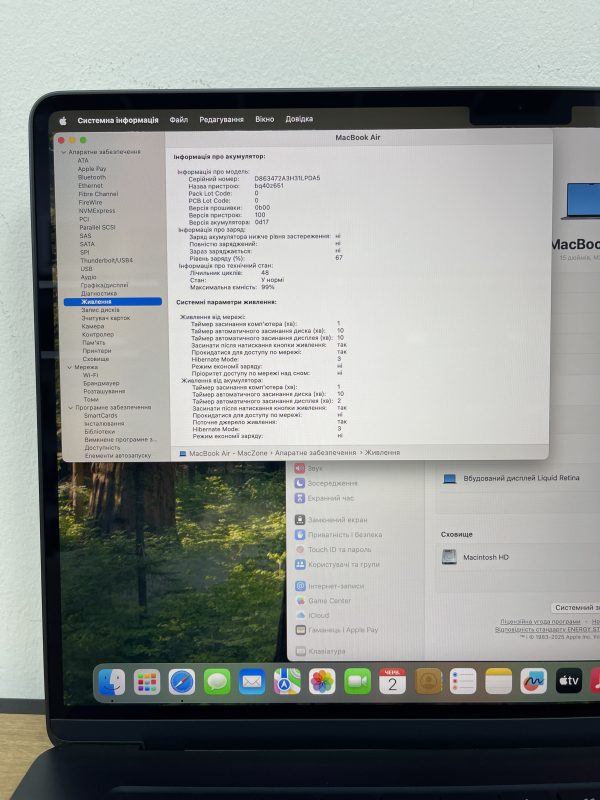The image size is (600, 800).
Task: Select Сховище in hardware tree
Action: tap(95, 359)
